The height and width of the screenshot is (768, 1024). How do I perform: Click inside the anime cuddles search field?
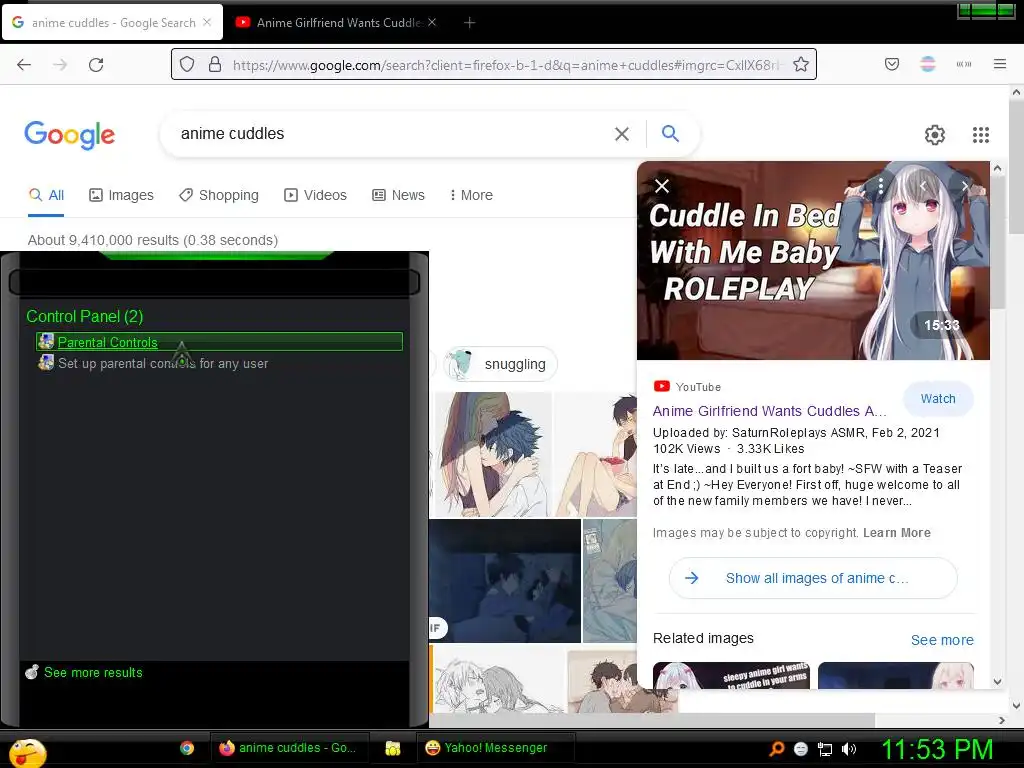392,134
